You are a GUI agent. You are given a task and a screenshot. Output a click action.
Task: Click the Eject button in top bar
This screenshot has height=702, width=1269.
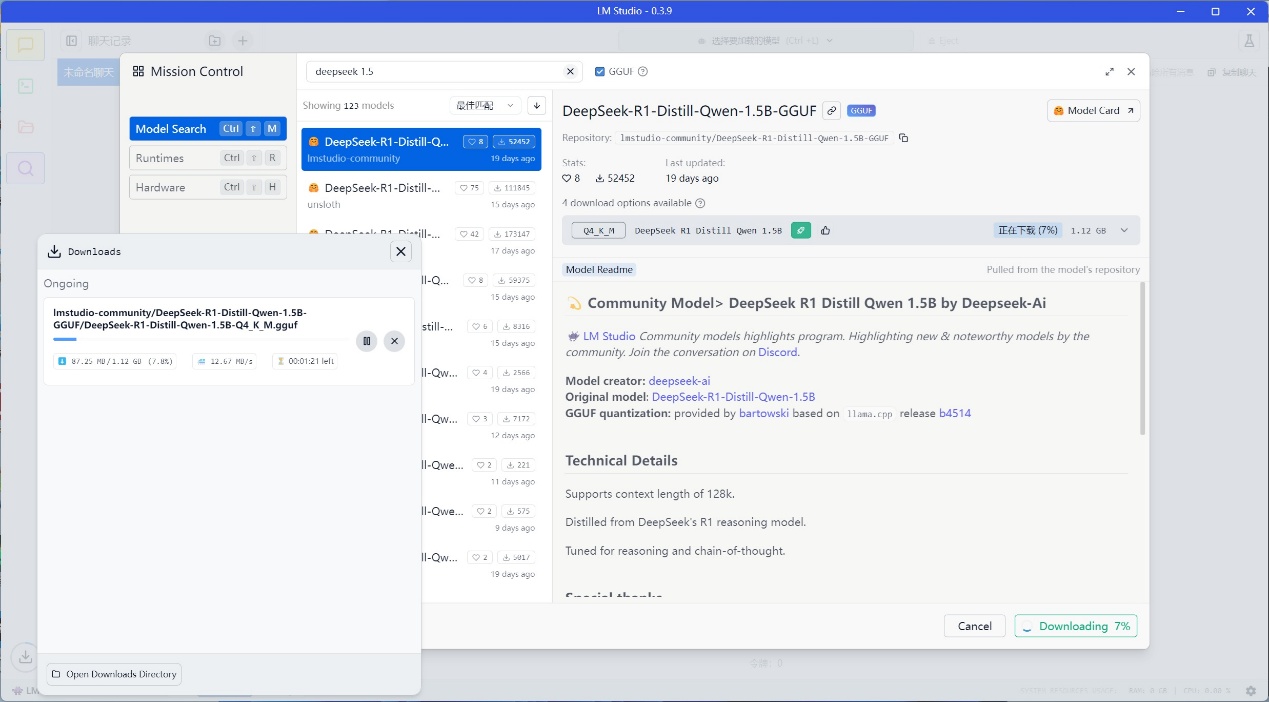(x=943, y=41)
